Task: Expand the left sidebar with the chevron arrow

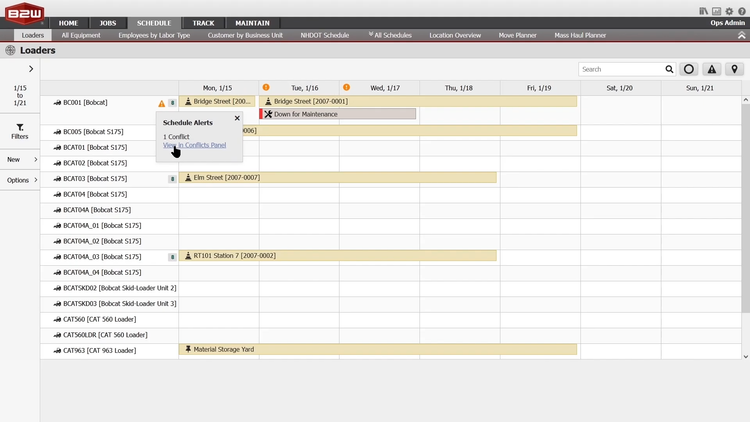Action: (31, 69)
